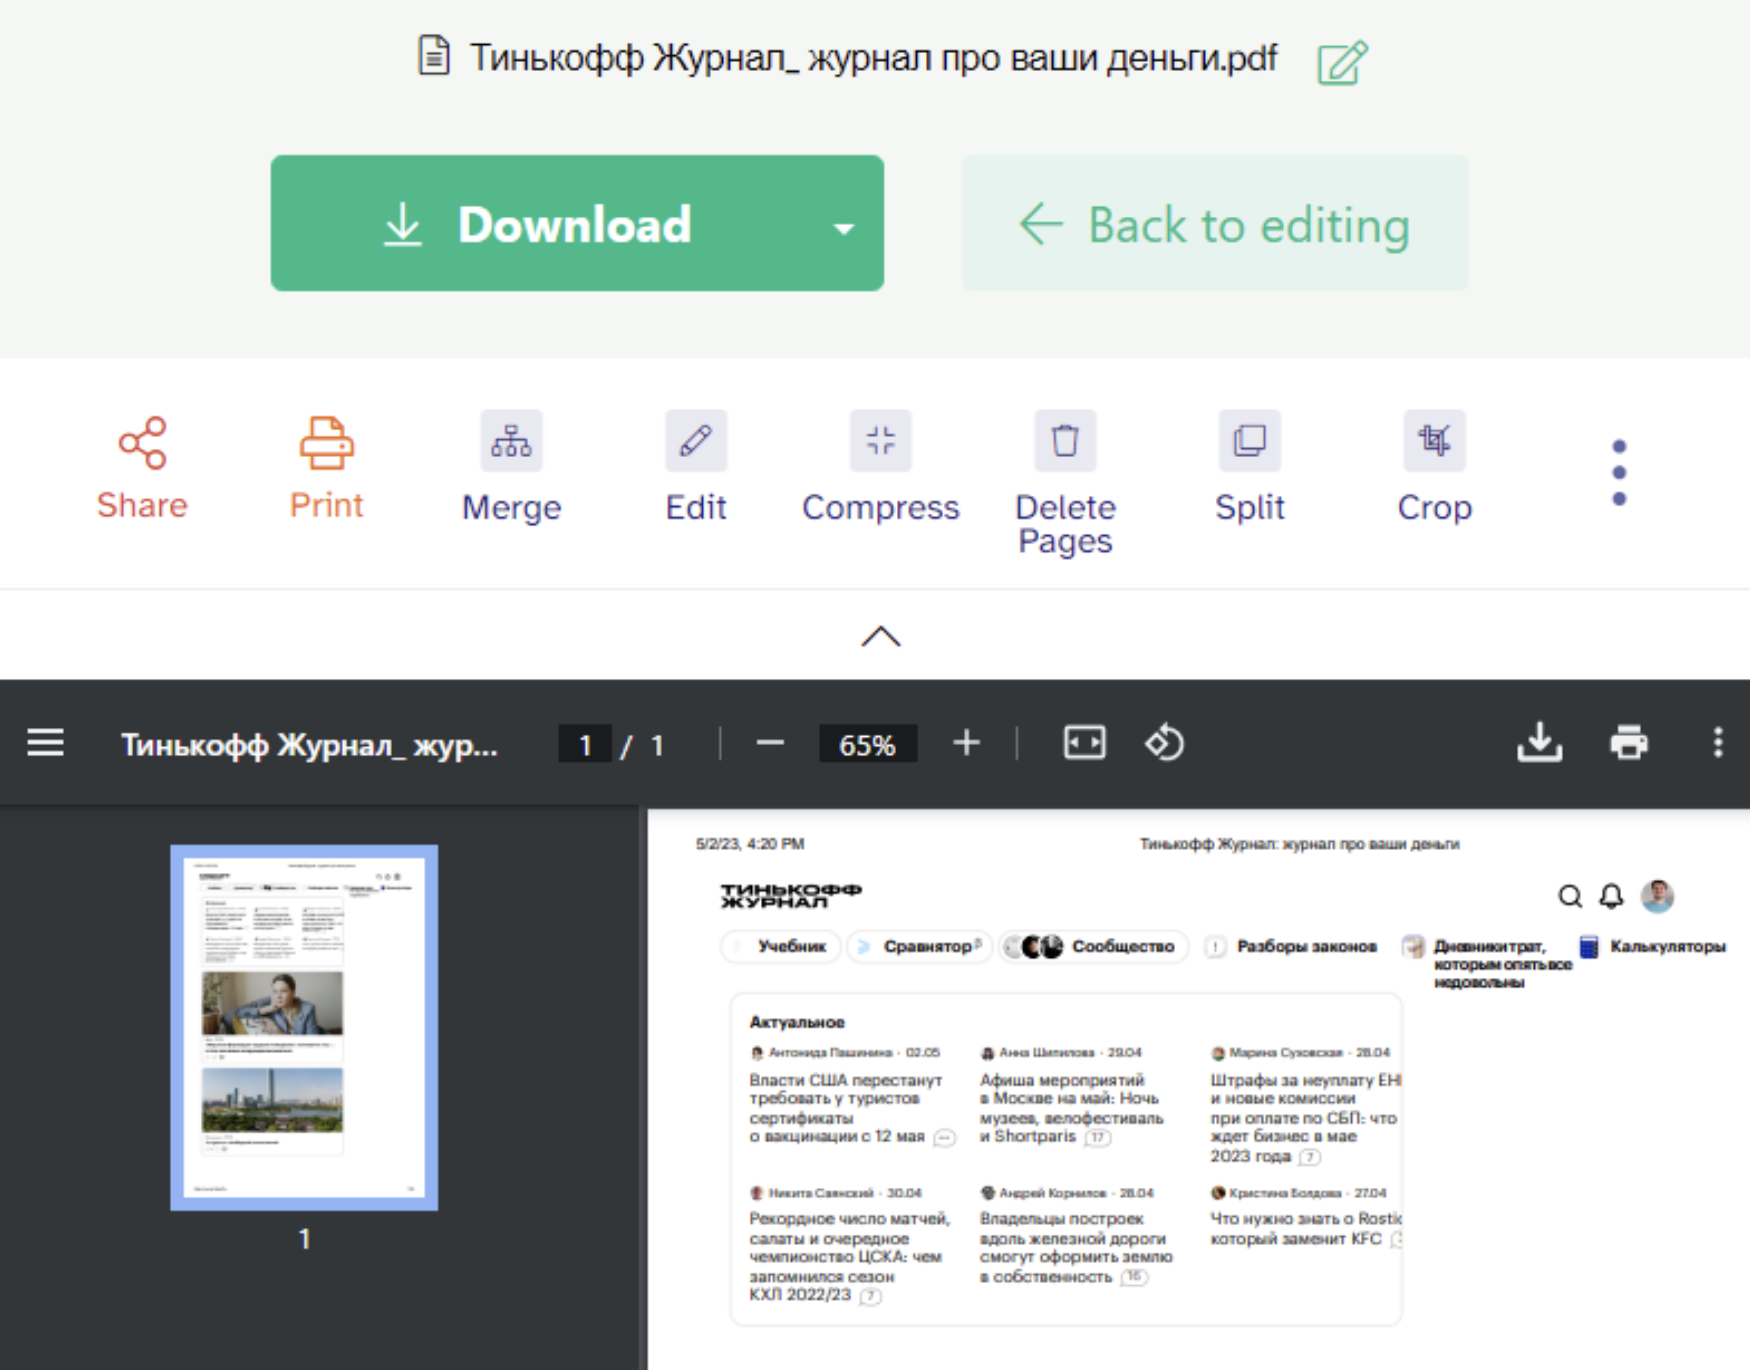Viewport: 1750px width, 1370px height.
Task: Click the PDF file name title at top
Action: [x=873, y=59]
